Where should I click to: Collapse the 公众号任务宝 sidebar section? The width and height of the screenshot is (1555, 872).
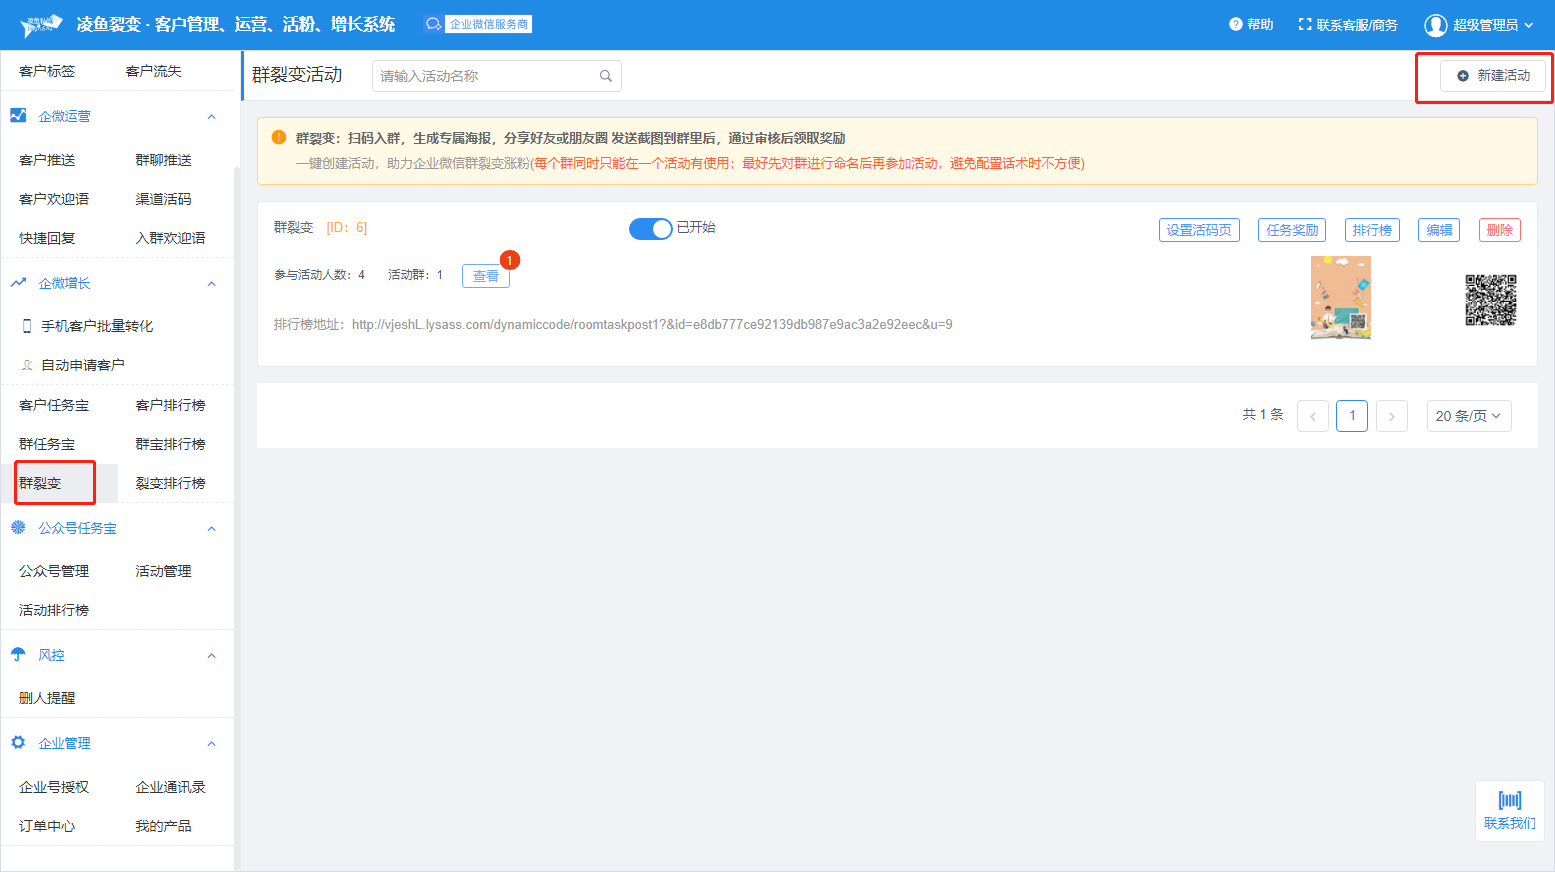tap(211, 529)
